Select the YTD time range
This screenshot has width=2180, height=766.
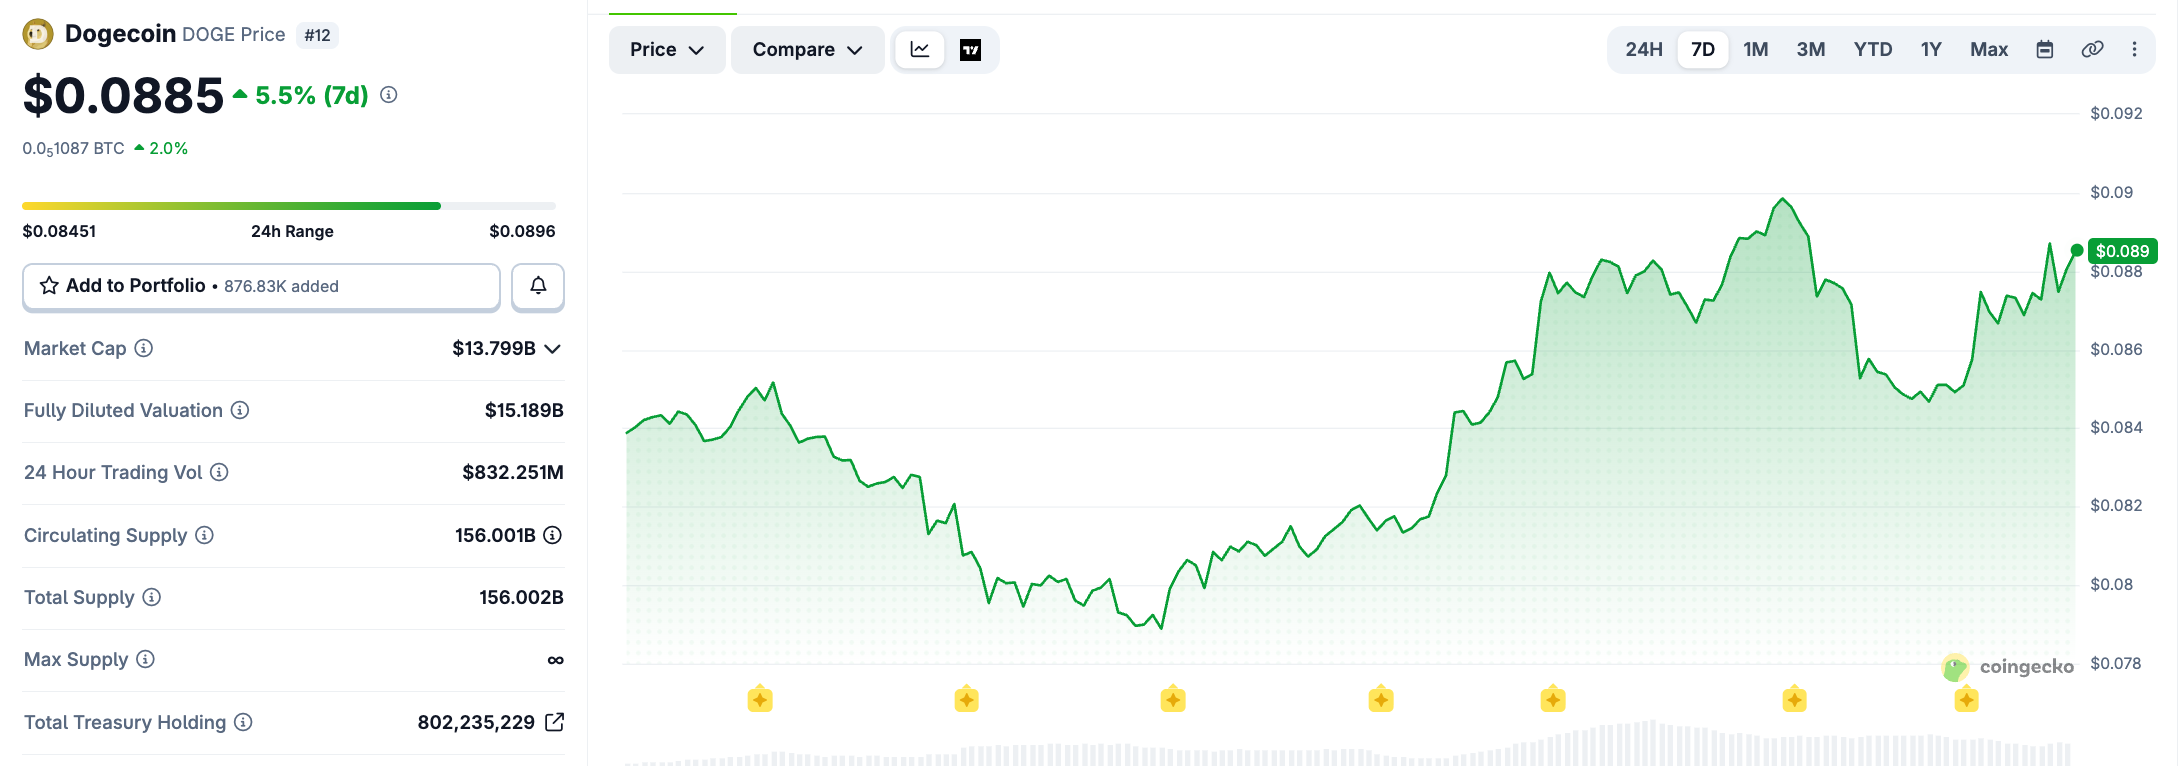[1873, 49]
